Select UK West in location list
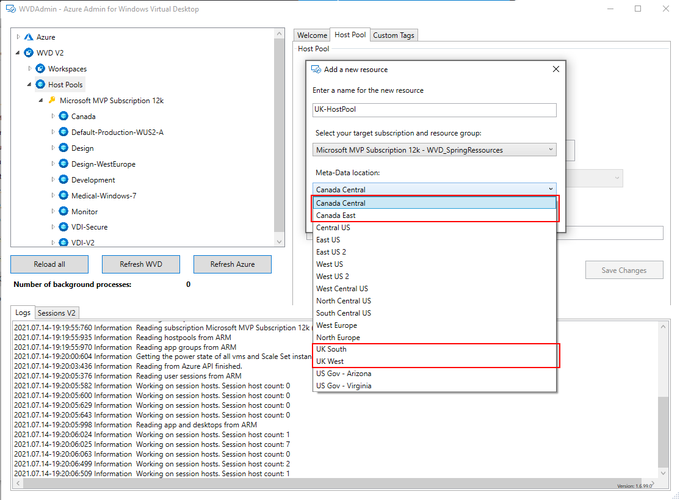 (435, 361)
